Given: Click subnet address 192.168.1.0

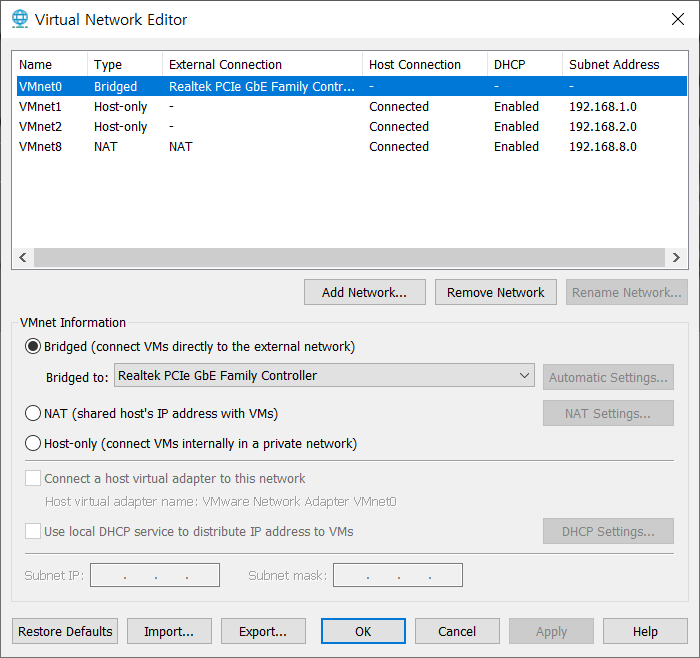Looking at the screenshot, I should (x=603, y=106).
